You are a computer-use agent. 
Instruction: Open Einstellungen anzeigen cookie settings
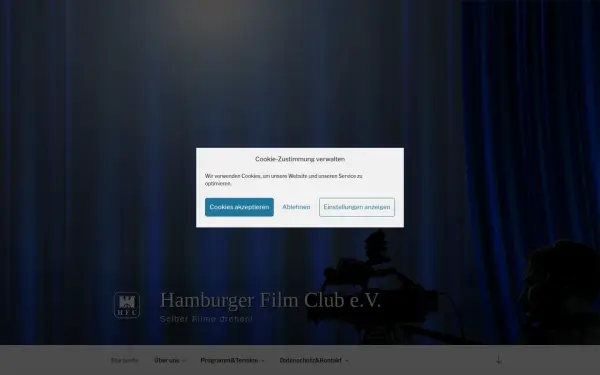pos(357,207)
